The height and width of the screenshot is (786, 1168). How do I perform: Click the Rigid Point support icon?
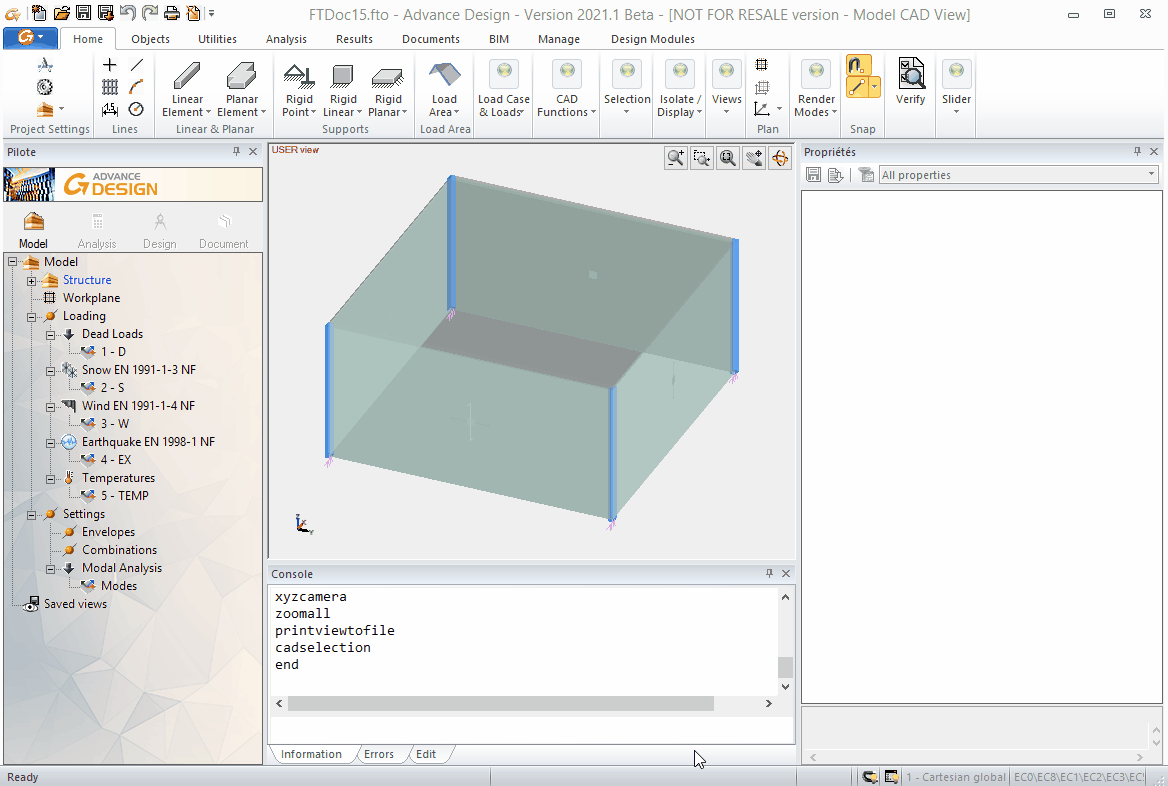(x=298, y=77)
